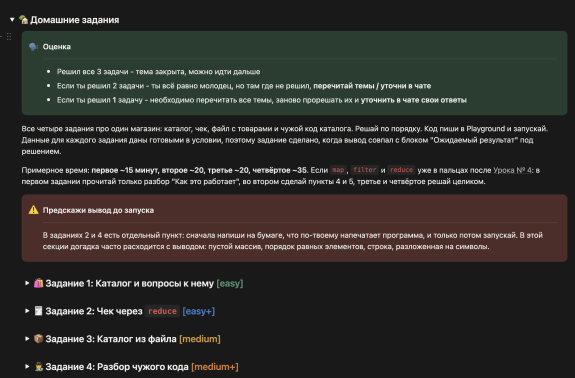Click the [medium+] difficulty label
Viewport: 575px width, 378px height.
click(215, 367)
